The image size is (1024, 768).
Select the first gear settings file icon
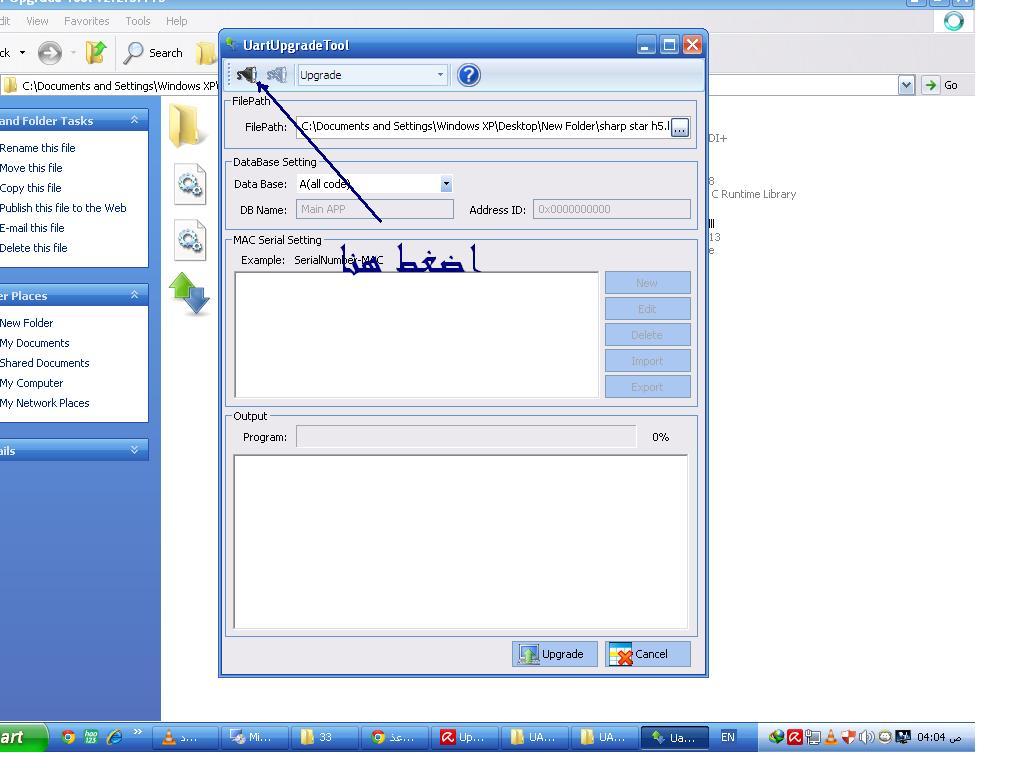pos(190,184)
